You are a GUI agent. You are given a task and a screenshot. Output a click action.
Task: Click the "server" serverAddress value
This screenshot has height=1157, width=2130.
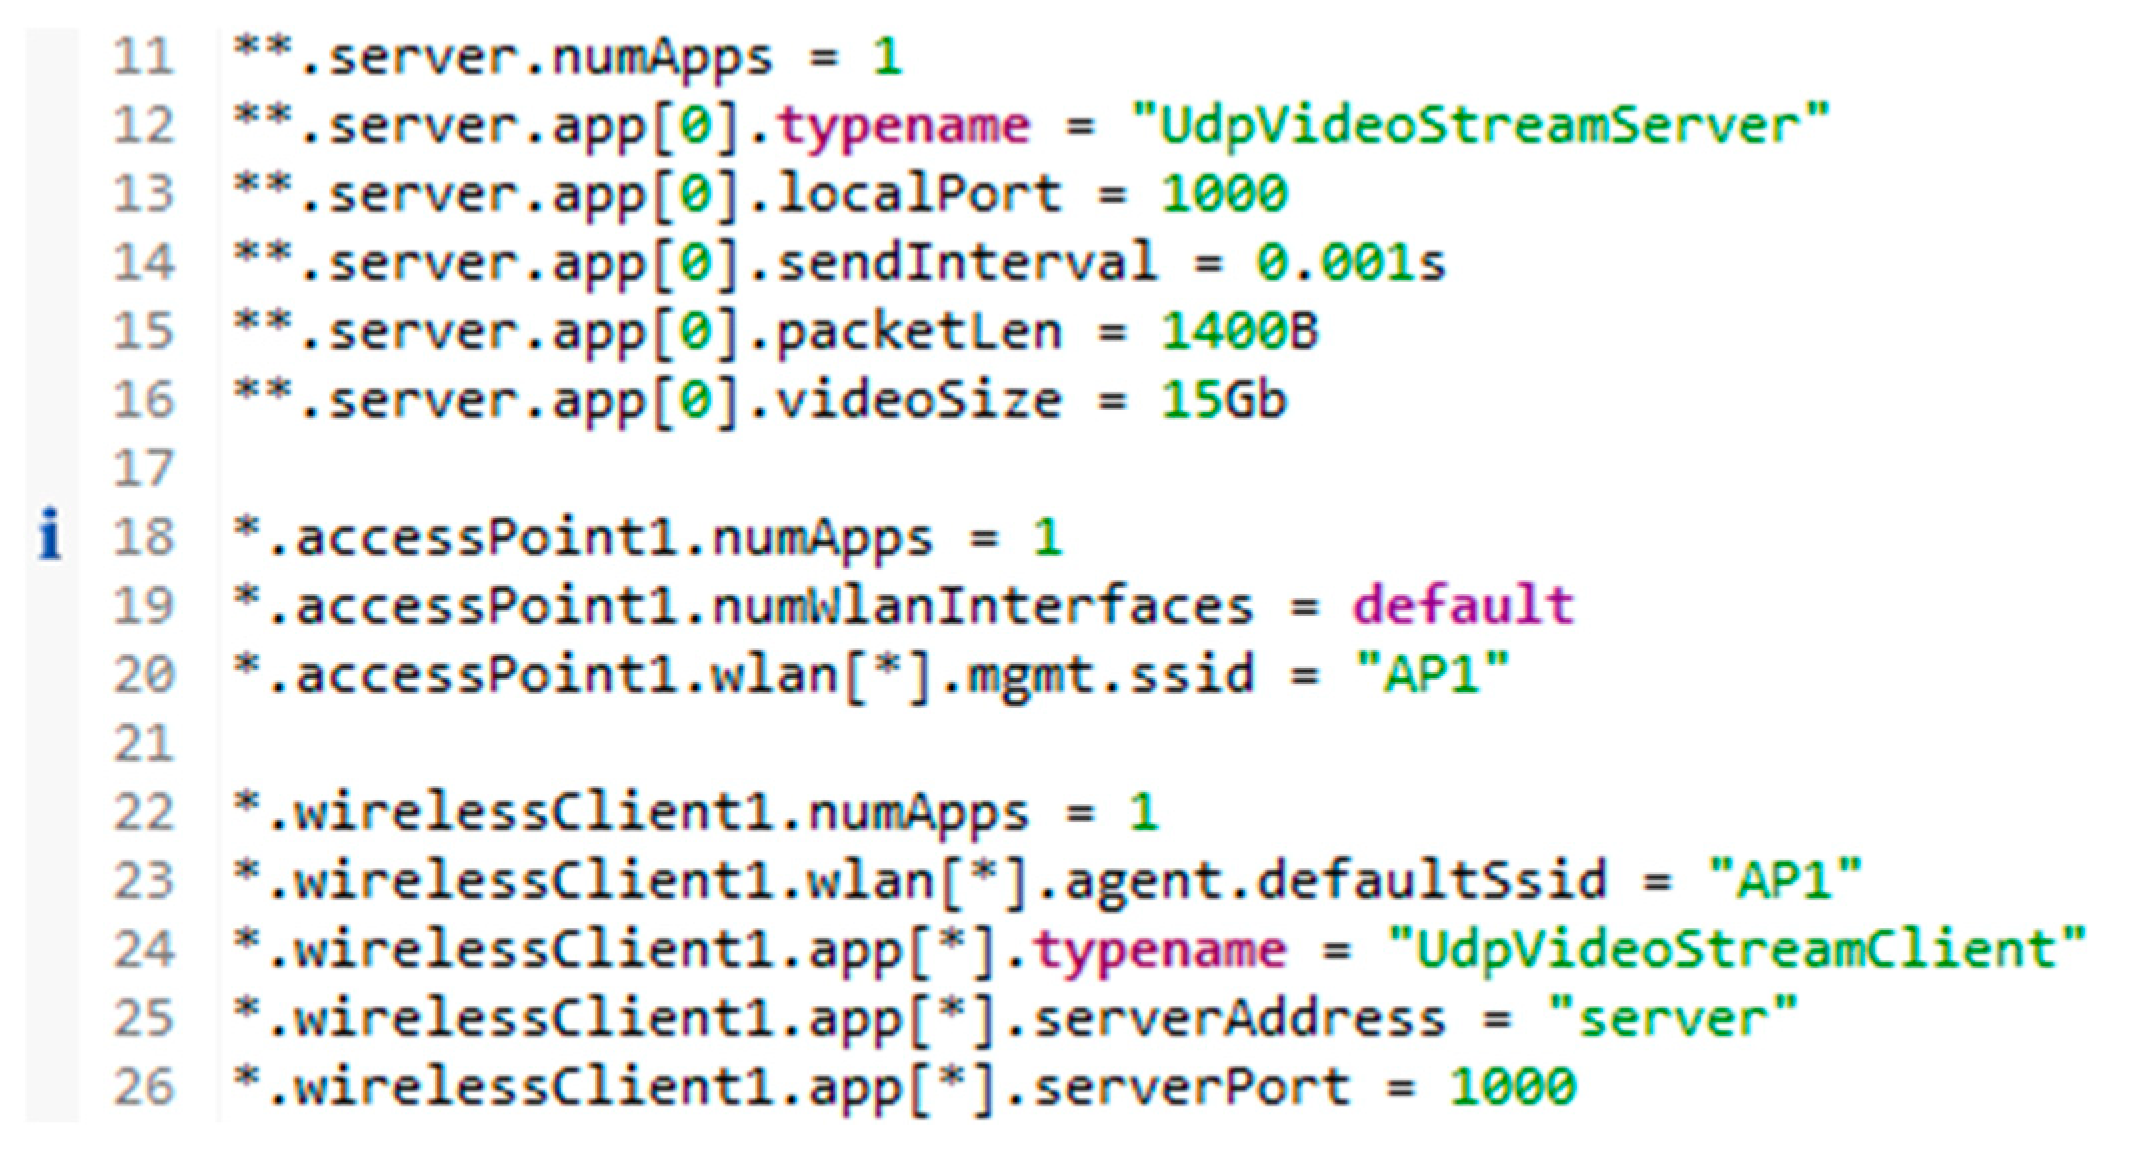(1672, 1018)
